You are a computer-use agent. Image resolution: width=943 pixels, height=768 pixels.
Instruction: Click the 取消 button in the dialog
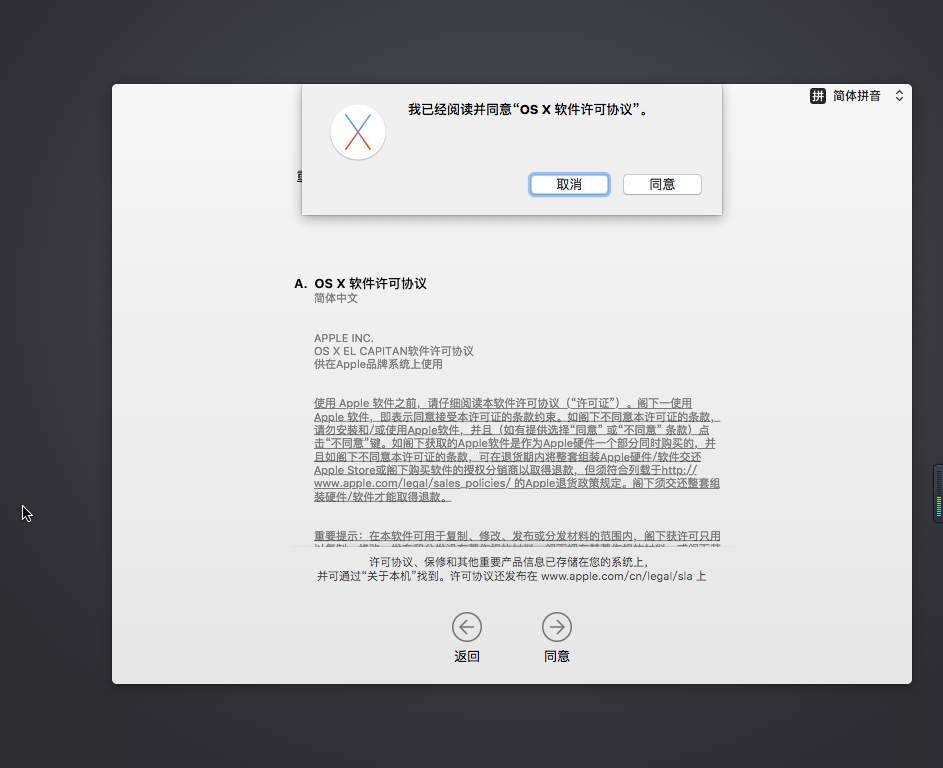click(x=569, y=185)
